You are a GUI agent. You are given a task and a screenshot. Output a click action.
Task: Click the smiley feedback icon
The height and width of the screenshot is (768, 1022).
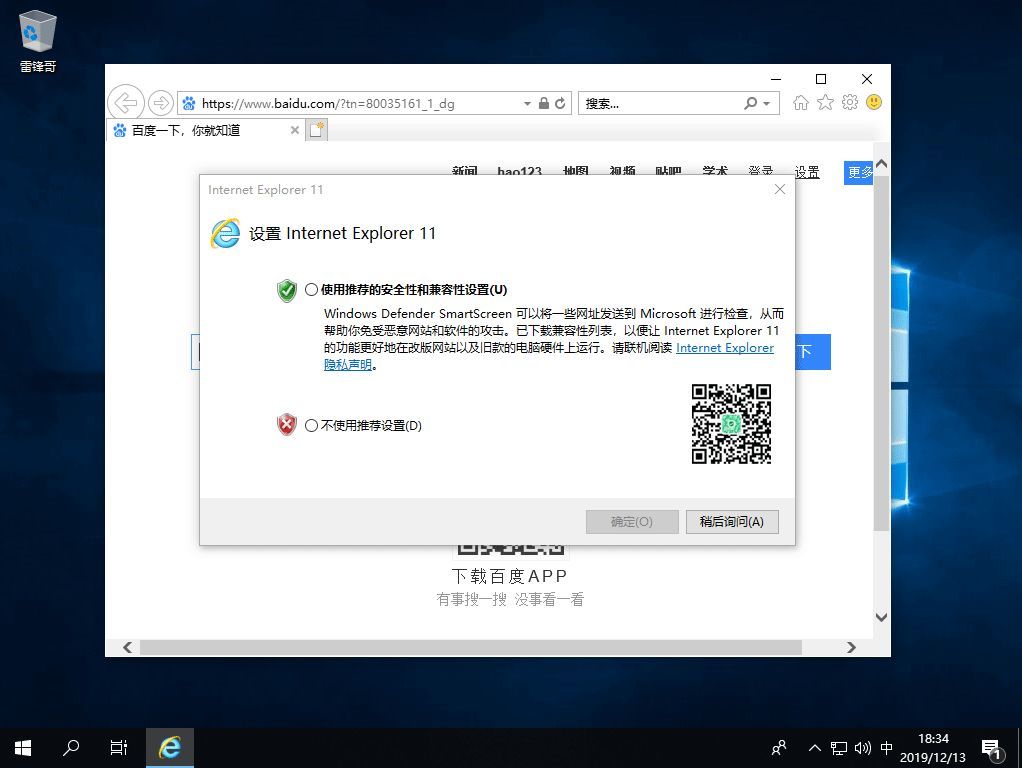[874, 103]
